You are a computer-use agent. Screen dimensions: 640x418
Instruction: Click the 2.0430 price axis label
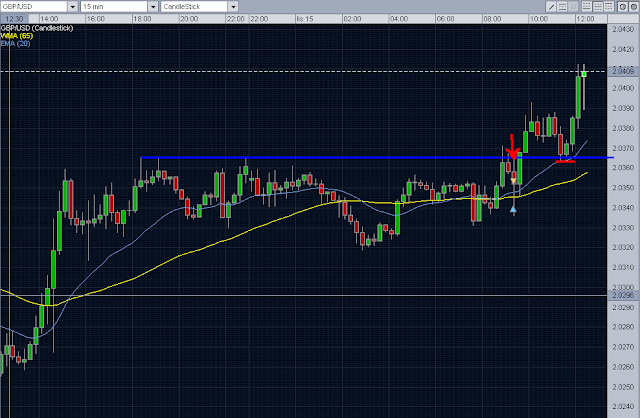(623, 29)
